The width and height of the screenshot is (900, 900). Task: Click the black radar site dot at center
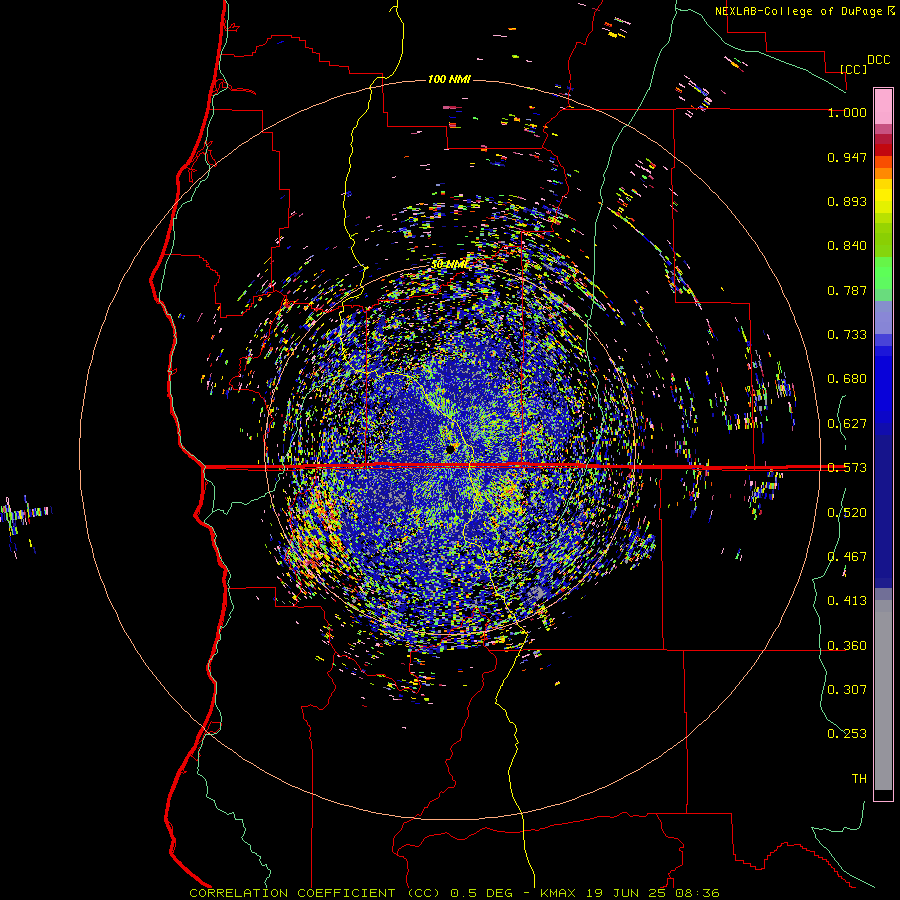coord(451,449)
